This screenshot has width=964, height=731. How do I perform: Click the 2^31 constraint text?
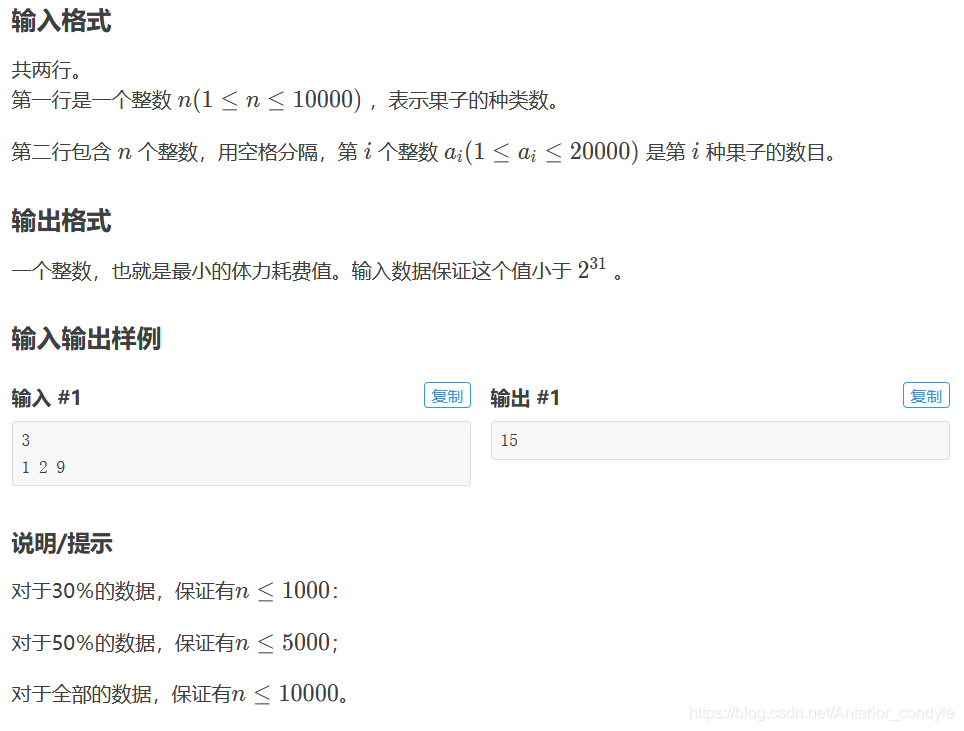point(591,267)
